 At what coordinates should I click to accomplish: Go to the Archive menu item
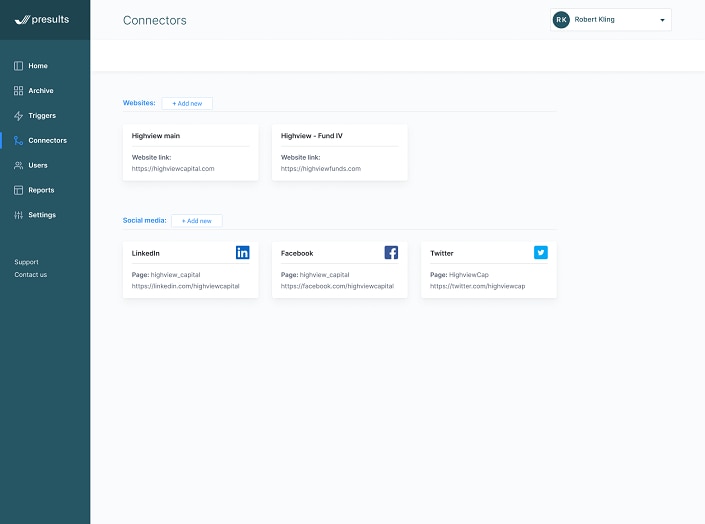click(41, 91)
